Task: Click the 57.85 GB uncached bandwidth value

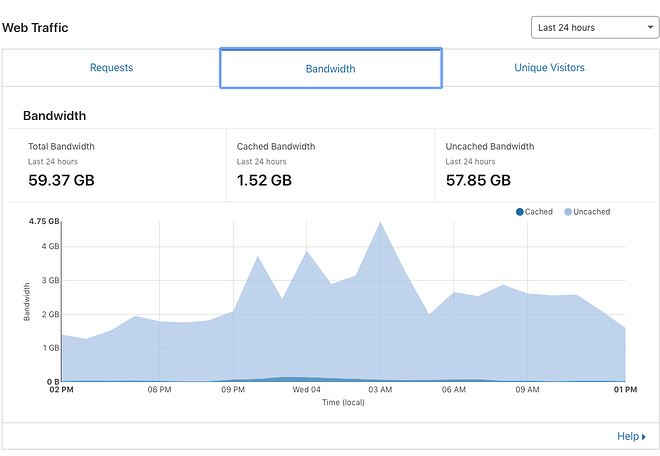Action: click(x=478, y=180)
